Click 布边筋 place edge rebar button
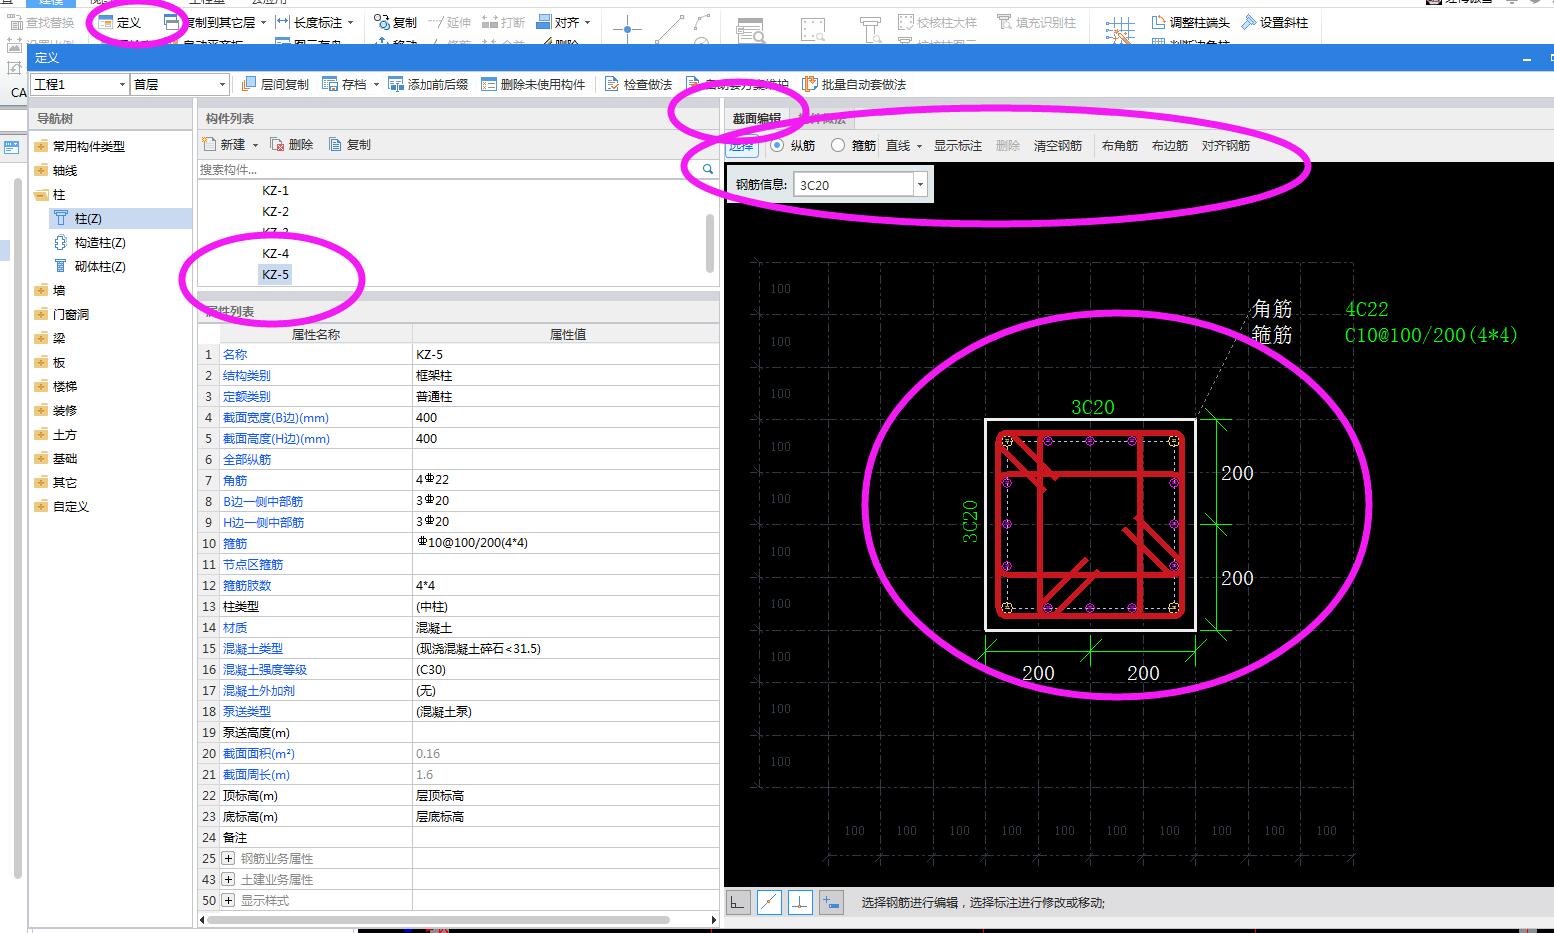This screenshot has width=1554, height=933. point(1170,146)
